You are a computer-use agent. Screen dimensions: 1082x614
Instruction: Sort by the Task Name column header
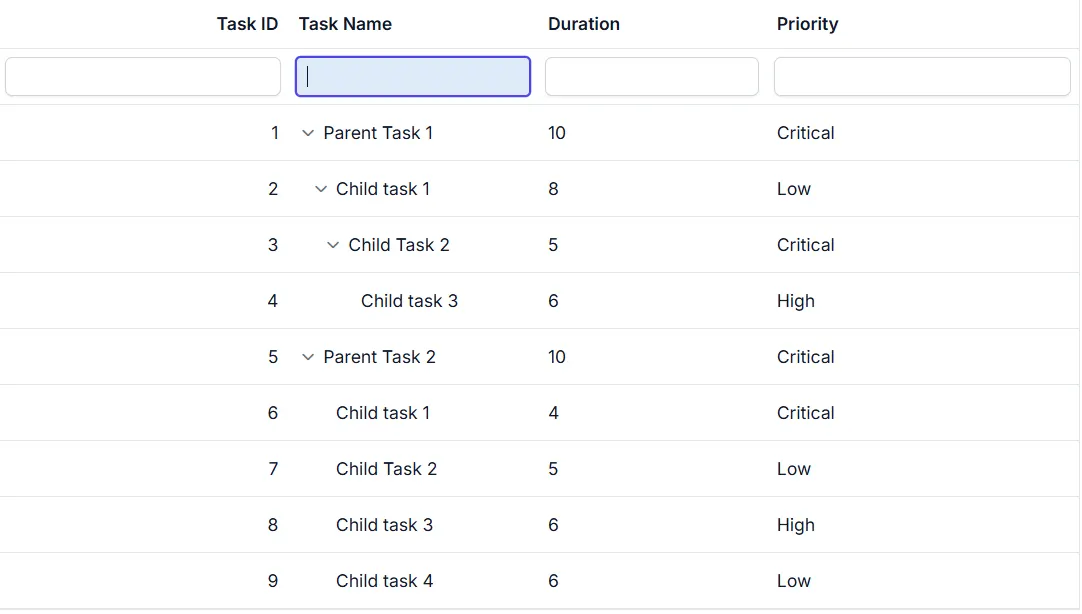point(345,24)
